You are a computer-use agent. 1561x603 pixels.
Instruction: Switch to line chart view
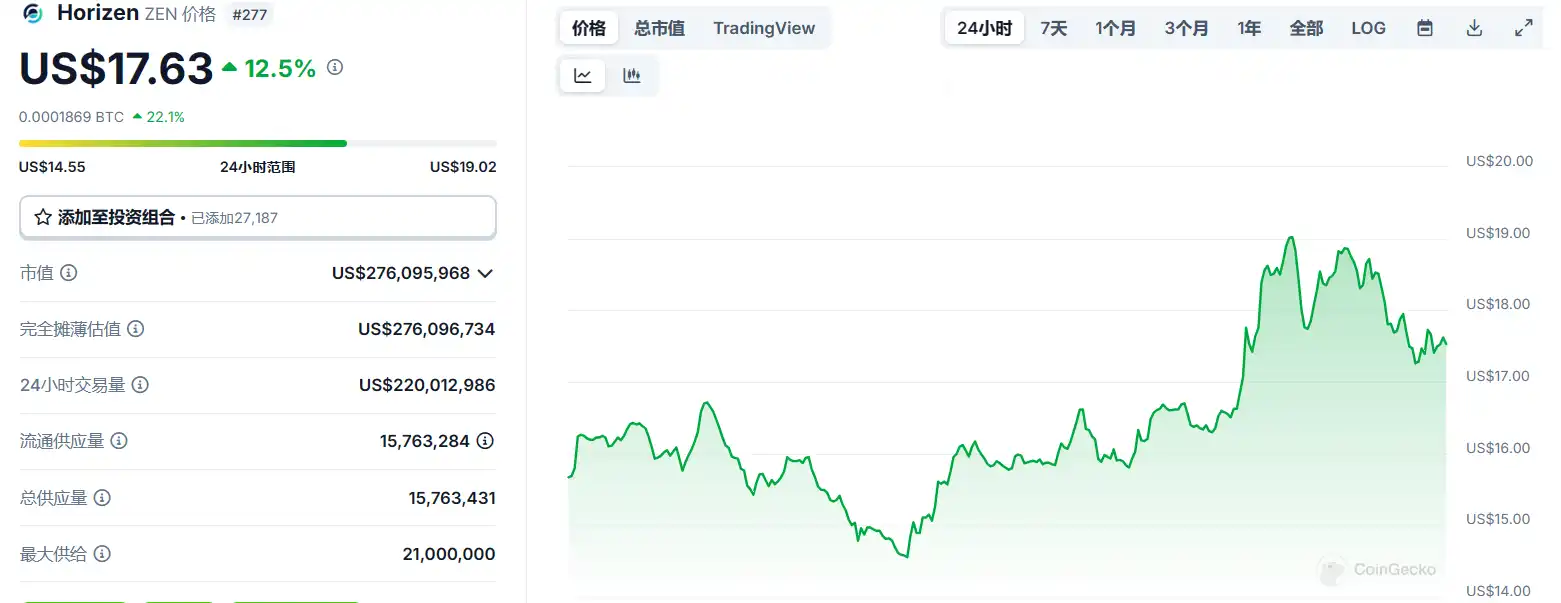(x=582, y=75)
